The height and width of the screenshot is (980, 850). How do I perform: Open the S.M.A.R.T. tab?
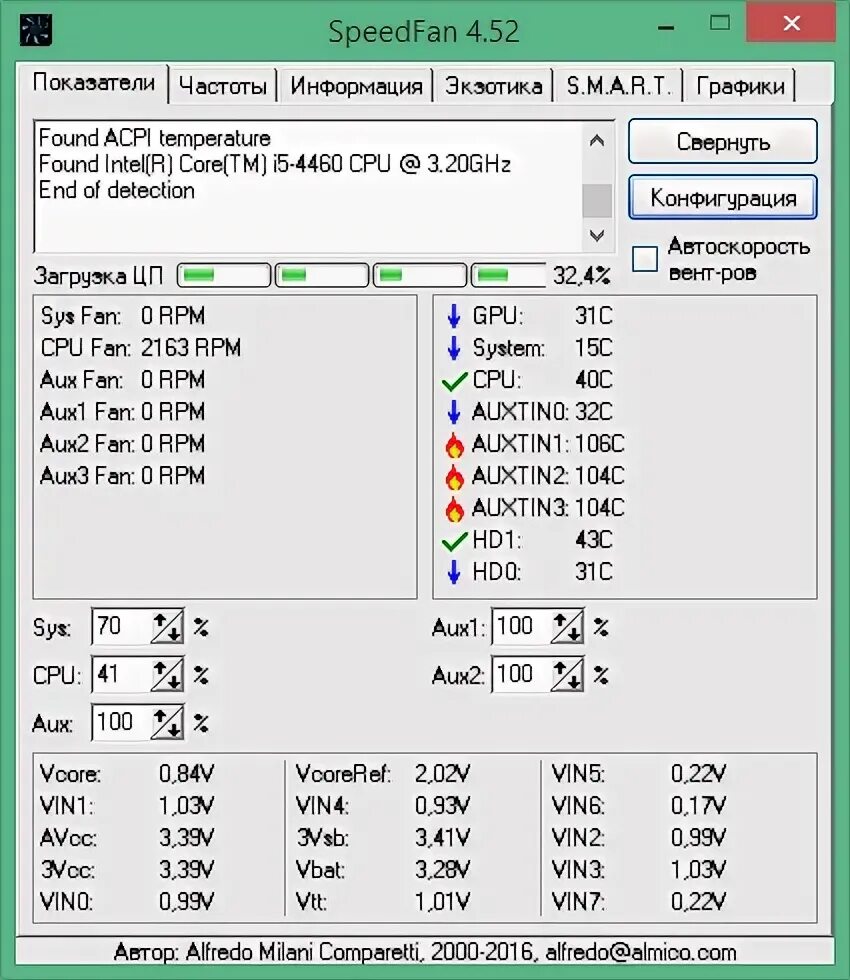618,86
